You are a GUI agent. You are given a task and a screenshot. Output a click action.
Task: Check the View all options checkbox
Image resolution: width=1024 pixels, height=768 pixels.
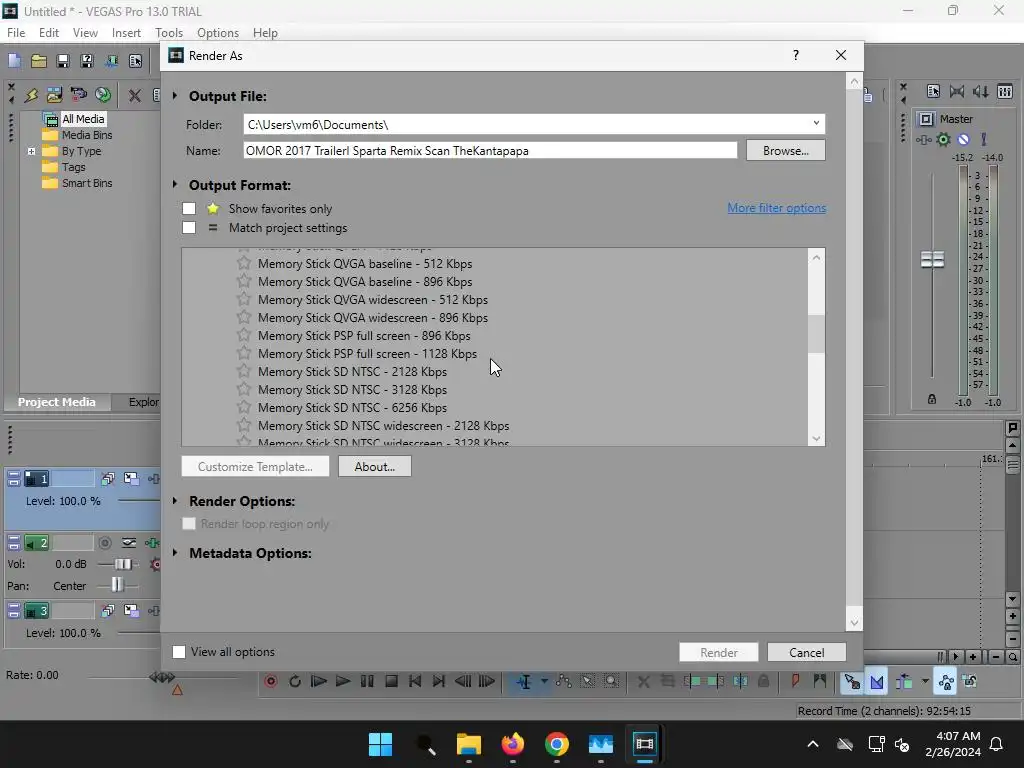click(x=178, y=652)
